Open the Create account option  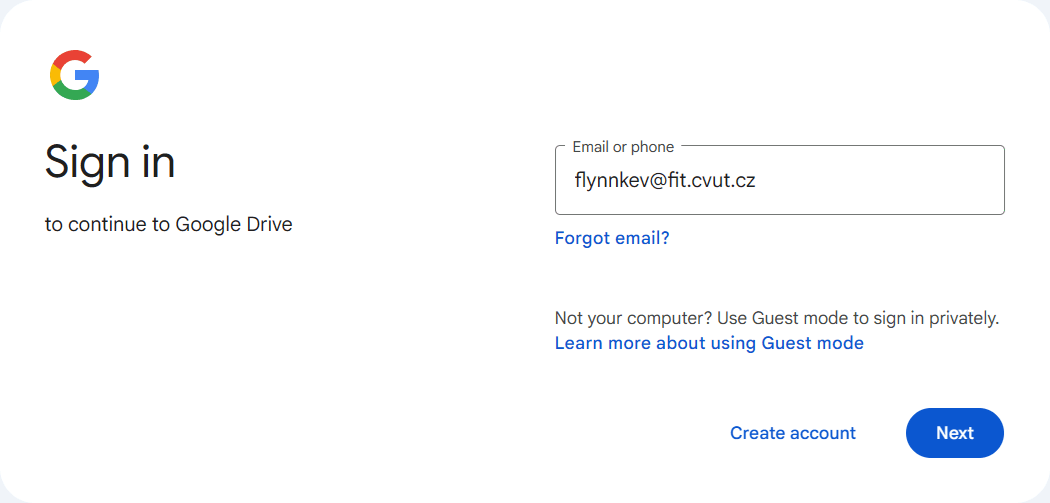coord(792,433)
